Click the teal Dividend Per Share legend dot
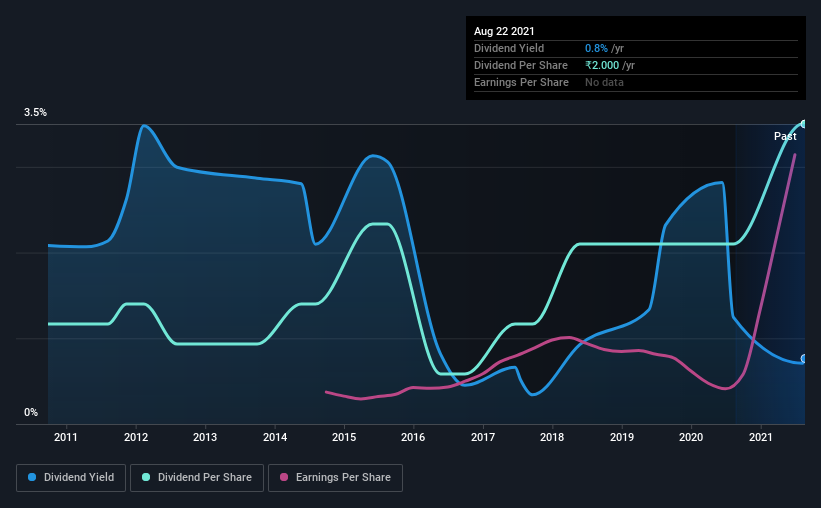Viewport: 821px width, 508px height. pyautogui.click(x=146, y=477)
